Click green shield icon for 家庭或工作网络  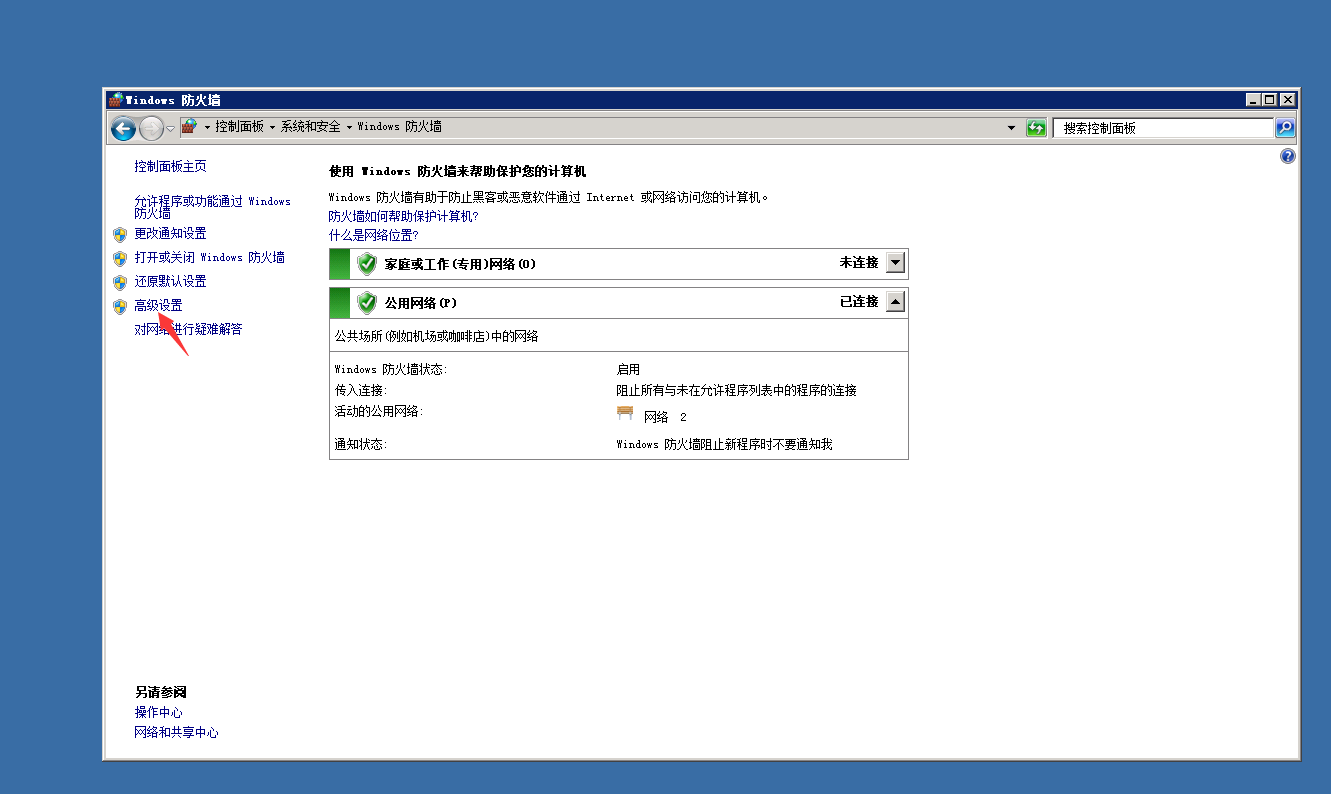click(367, 264)
